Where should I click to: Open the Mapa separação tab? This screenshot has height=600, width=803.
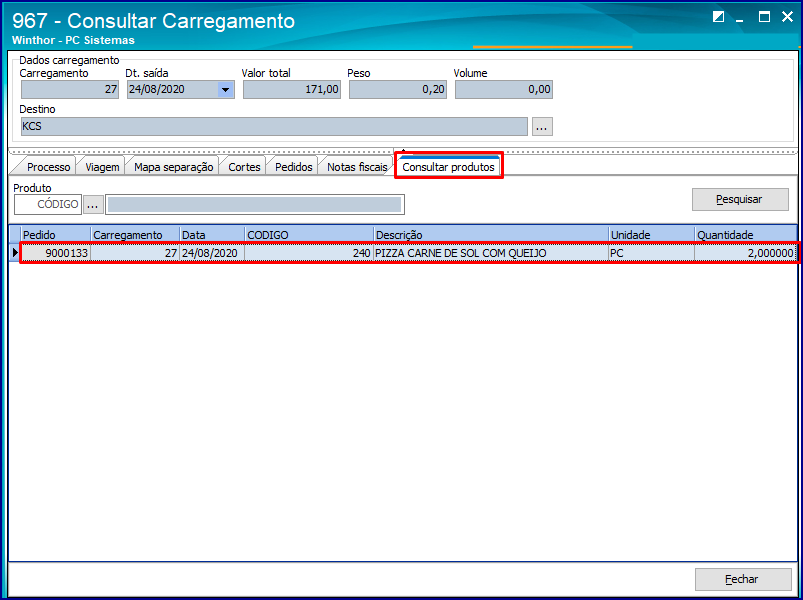point(173,167)
